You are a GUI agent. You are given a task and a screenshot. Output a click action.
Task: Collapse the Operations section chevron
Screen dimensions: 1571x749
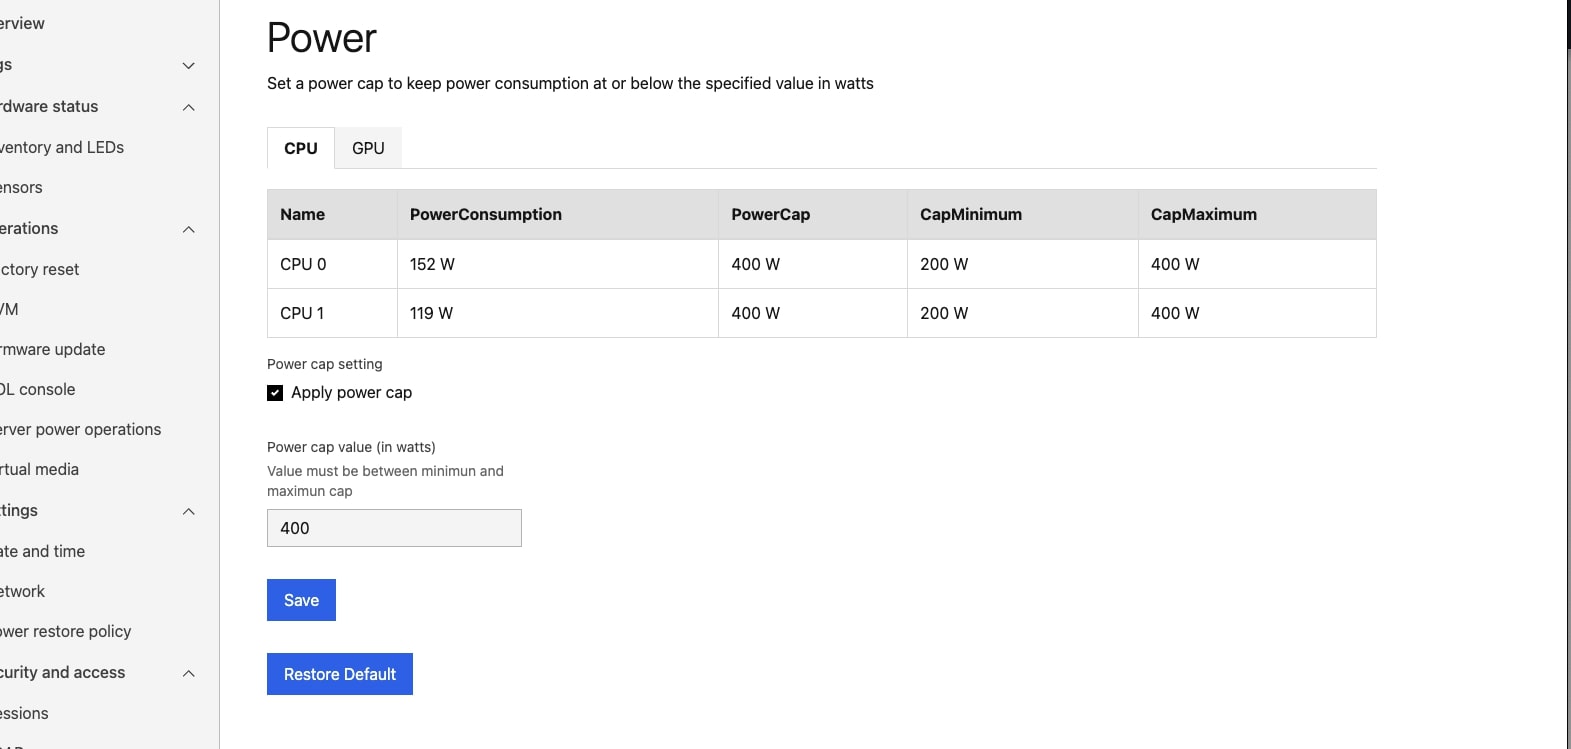(x=189, y=229)
